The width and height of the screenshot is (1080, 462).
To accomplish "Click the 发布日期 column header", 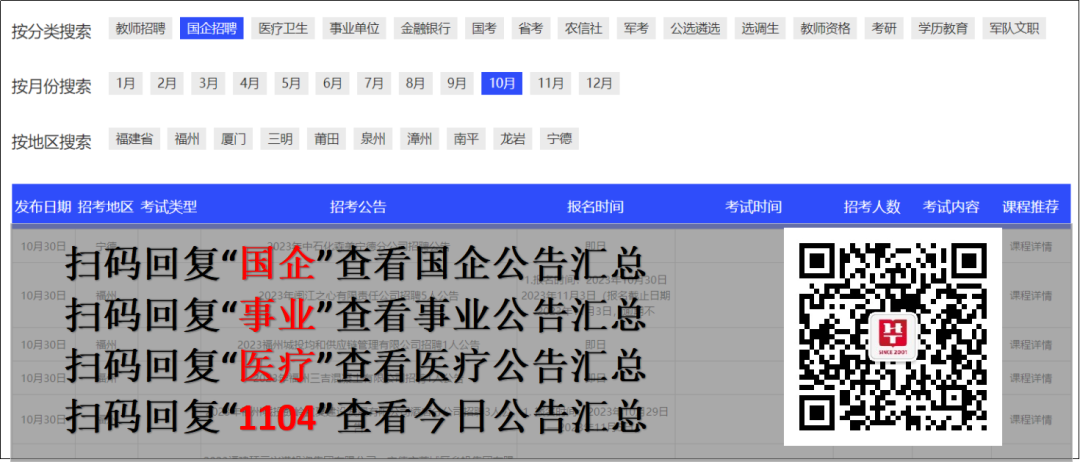I will 43,207.
